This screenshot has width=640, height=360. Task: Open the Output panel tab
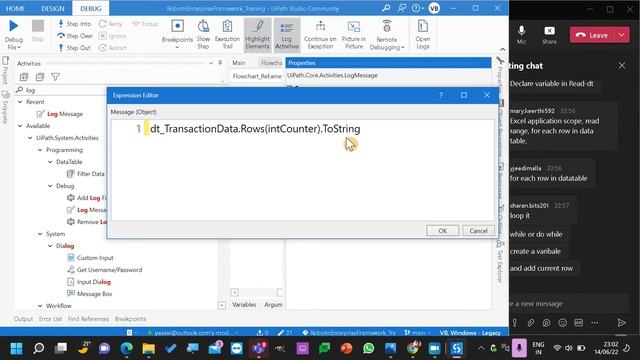(23, 319)
